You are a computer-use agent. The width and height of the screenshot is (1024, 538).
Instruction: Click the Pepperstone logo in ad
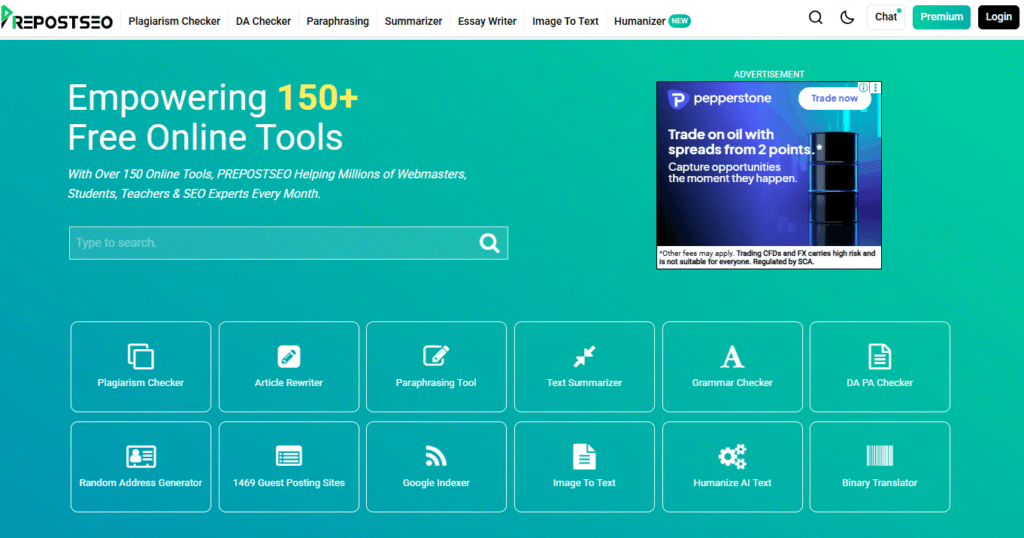[x=720, y=99]
